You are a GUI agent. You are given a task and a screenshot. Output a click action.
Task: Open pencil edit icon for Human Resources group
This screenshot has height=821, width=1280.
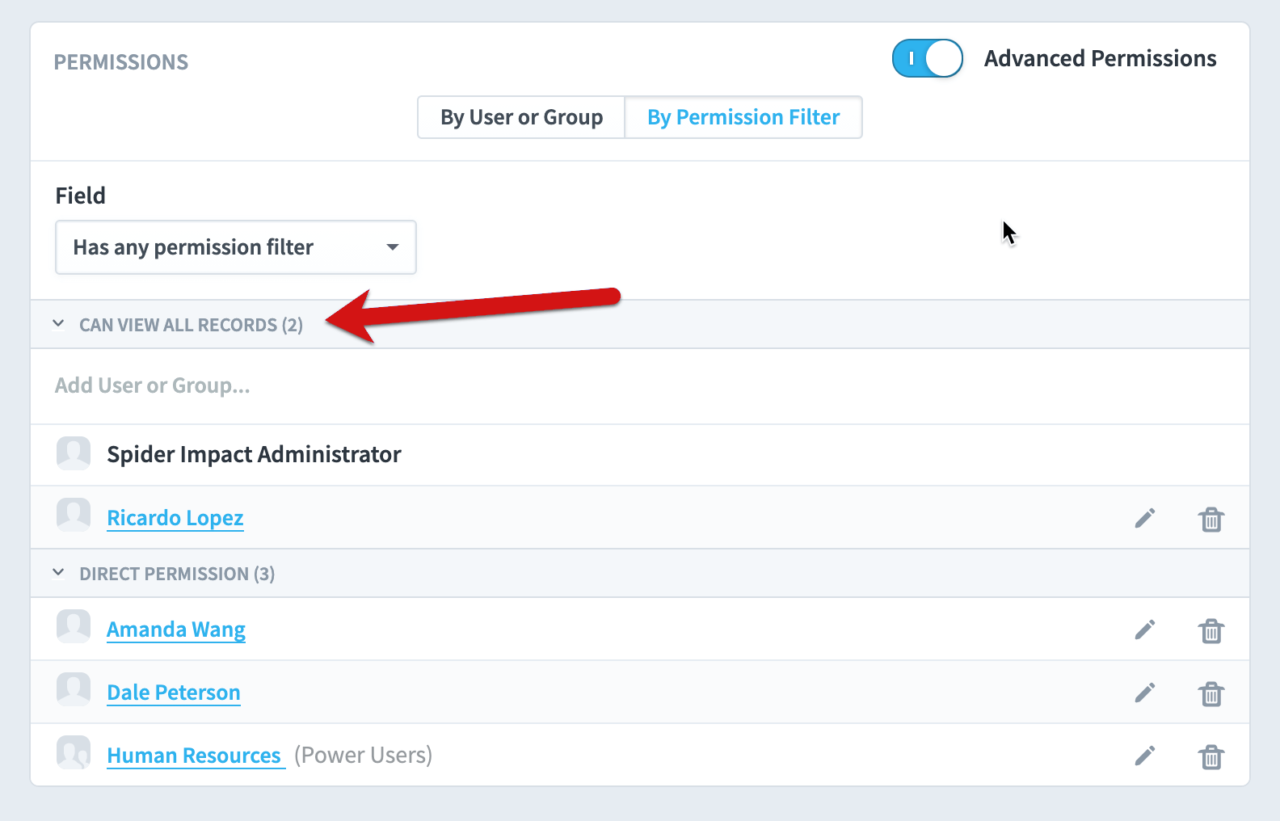1145,755
